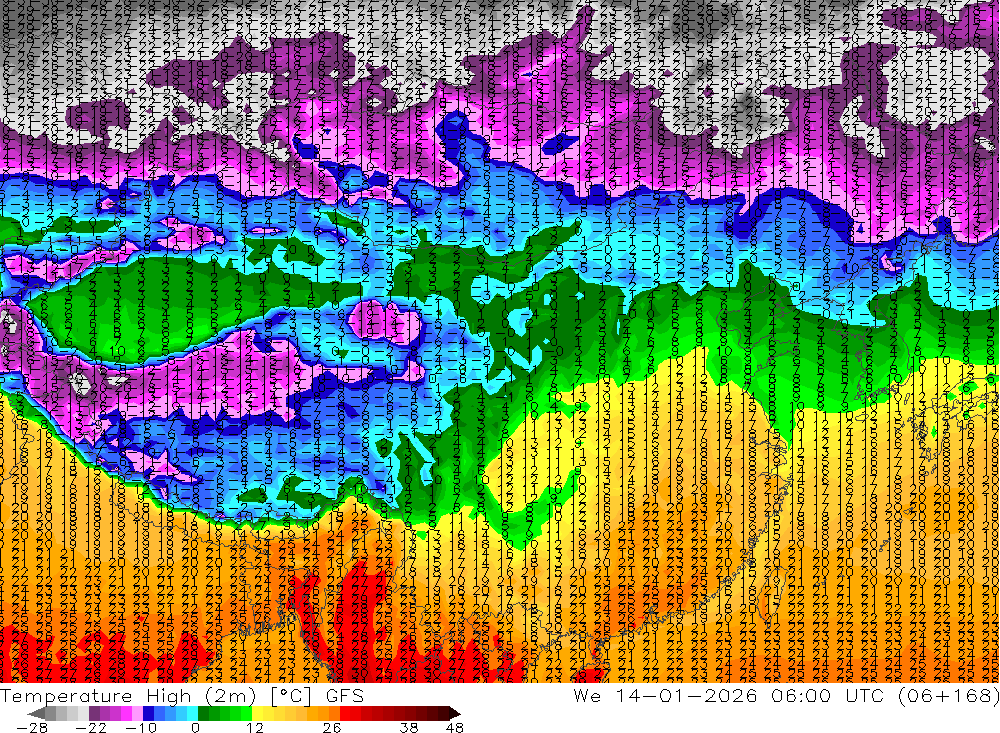Click the dark blue swatch at the -10 mark
Image resolution: width=1000 pixels, height=733 pixels.
[148, 714]
